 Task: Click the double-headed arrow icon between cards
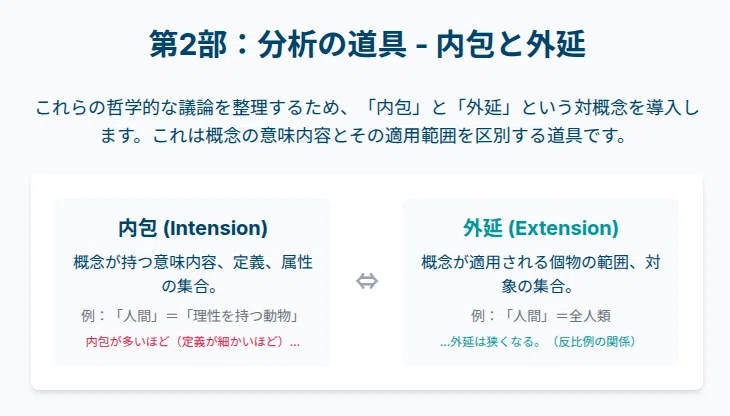point(367,282)
